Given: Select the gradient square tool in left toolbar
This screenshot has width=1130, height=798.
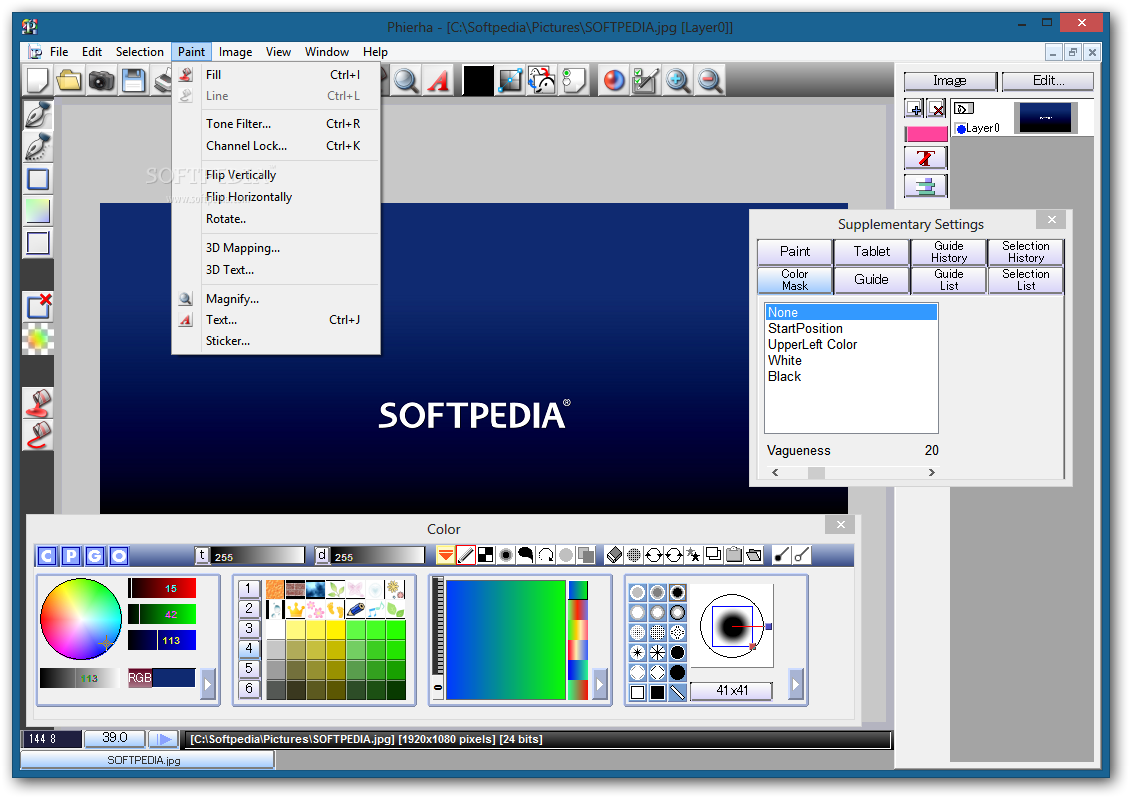Looking at the screenshot, I should (x=37, y=210).
